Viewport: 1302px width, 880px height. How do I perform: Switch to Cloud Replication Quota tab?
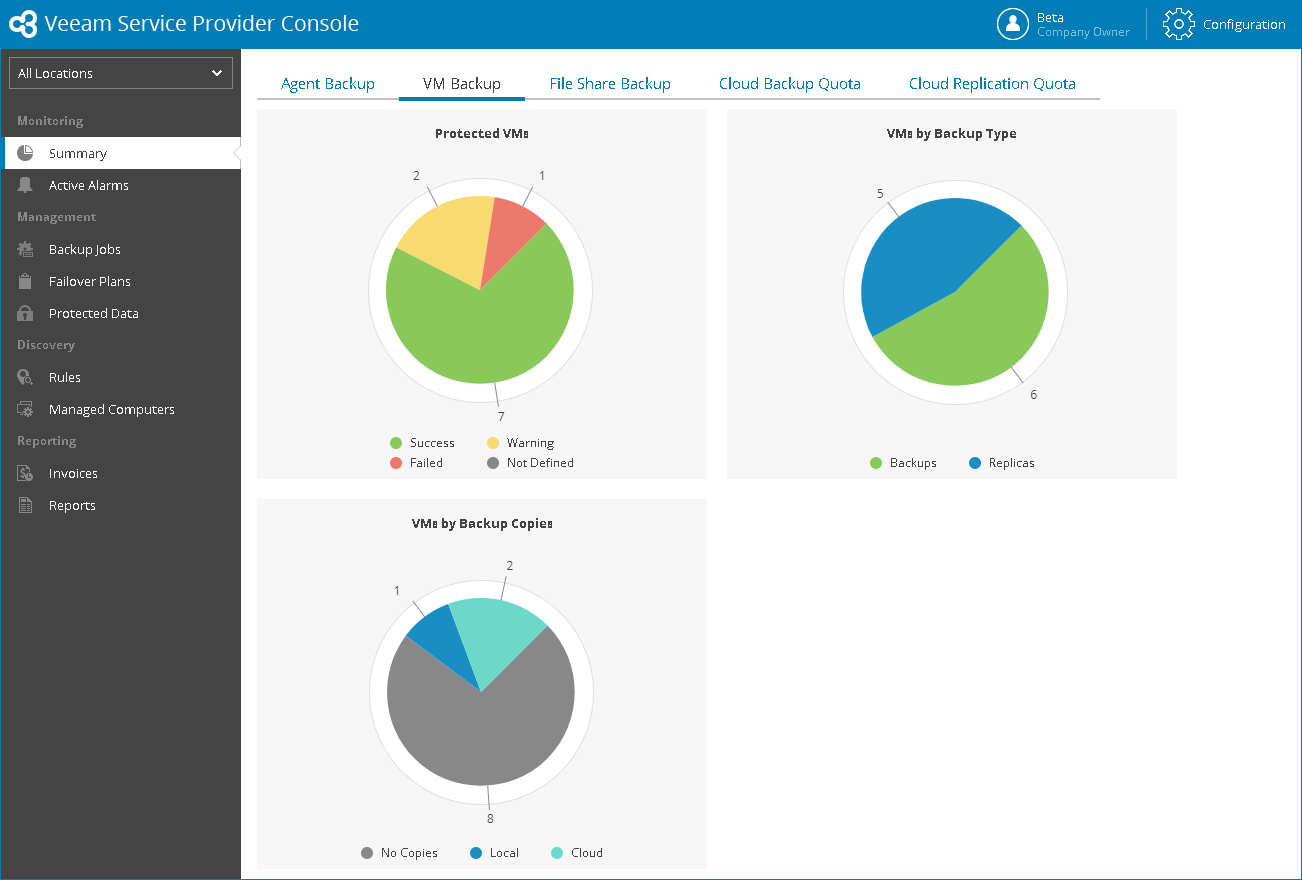coord(992,84)
